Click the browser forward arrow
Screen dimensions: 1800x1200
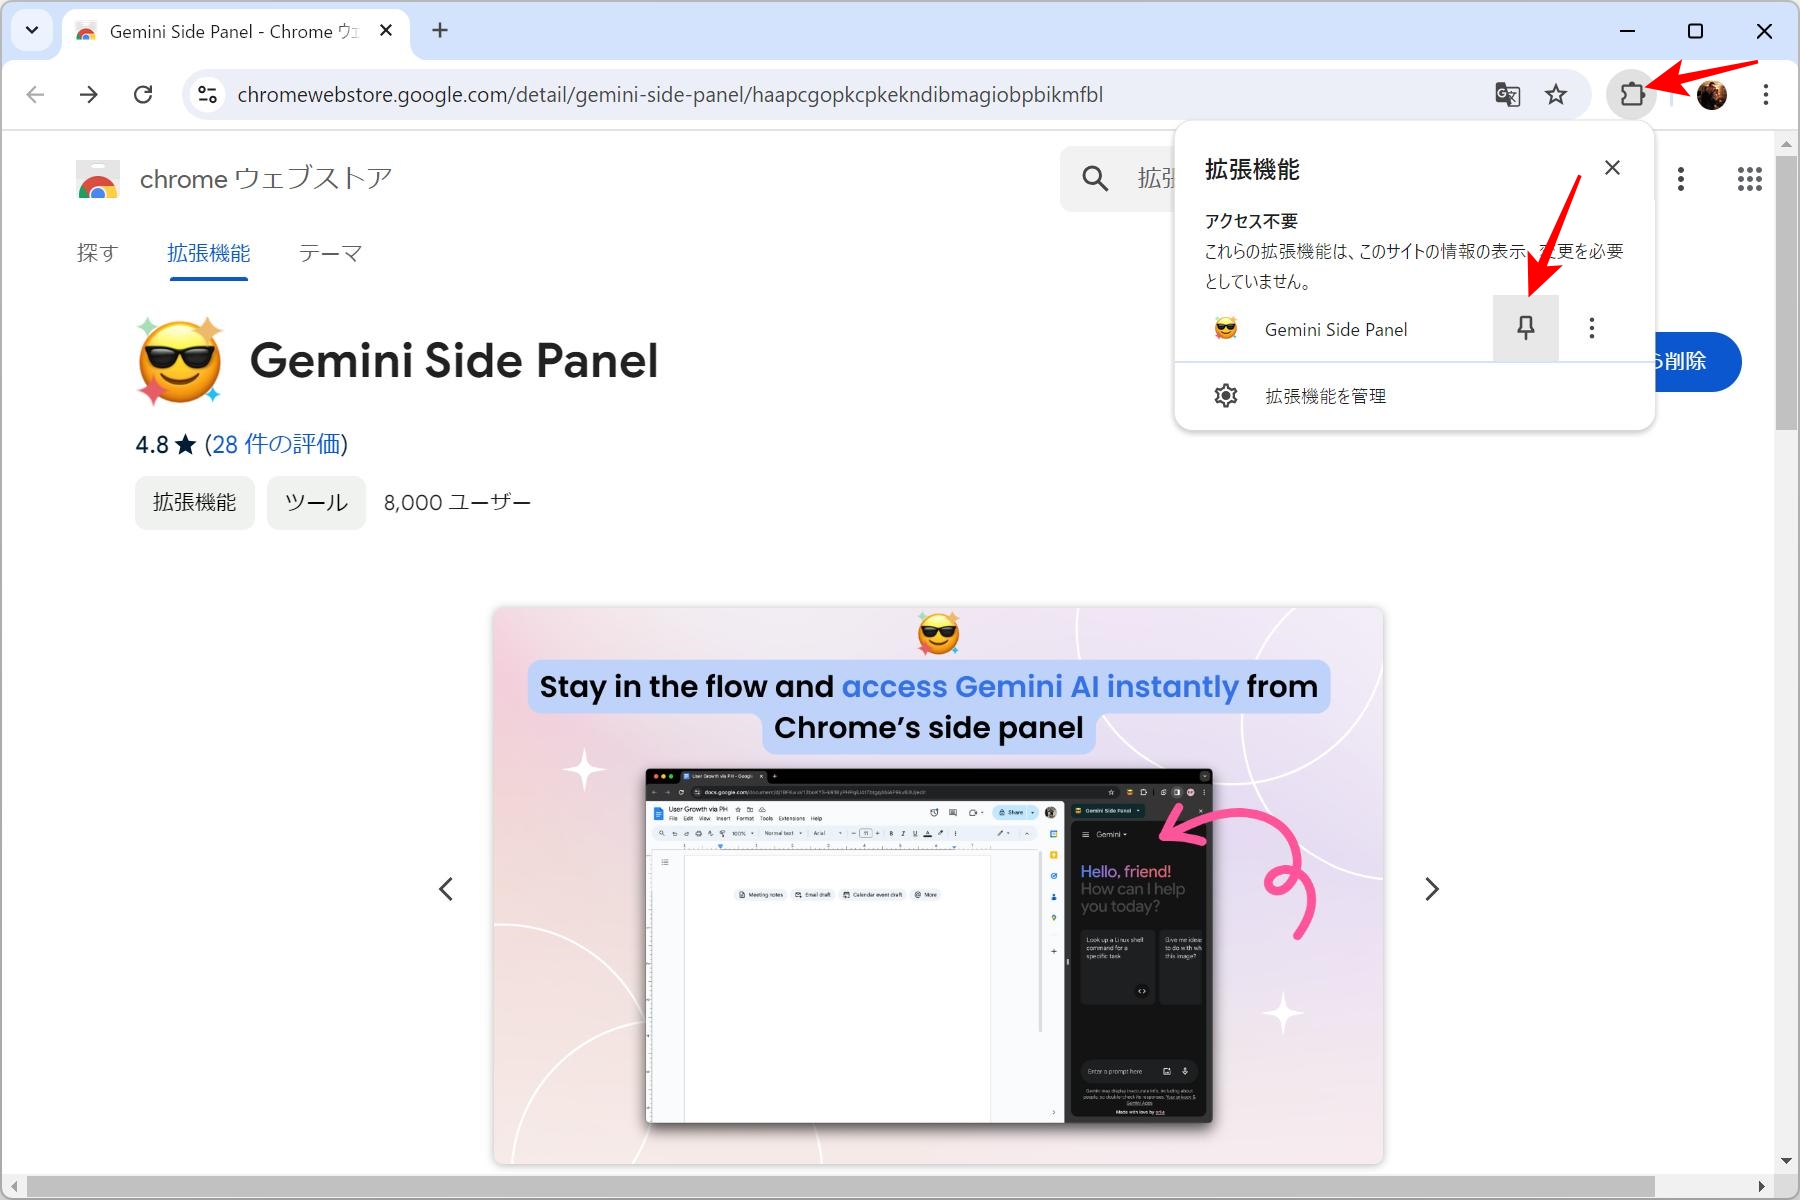tap(89, 95)
